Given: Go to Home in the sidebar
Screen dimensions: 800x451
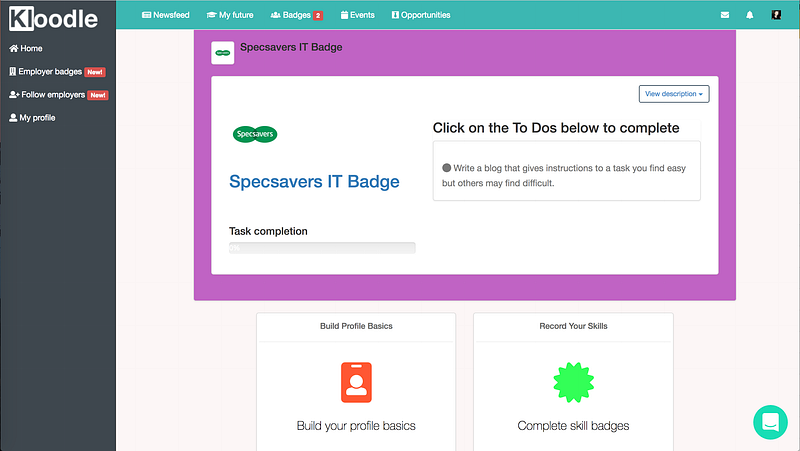Looking at the screenshot, I should [26, 48].
